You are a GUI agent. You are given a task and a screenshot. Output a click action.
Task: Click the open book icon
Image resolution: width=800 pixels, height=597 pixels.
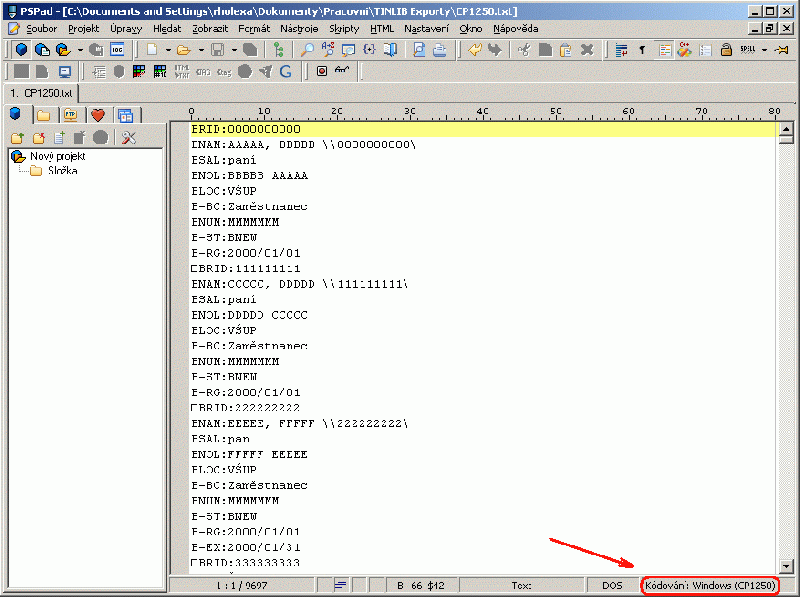pyautogui.click(x=390, y=49)
